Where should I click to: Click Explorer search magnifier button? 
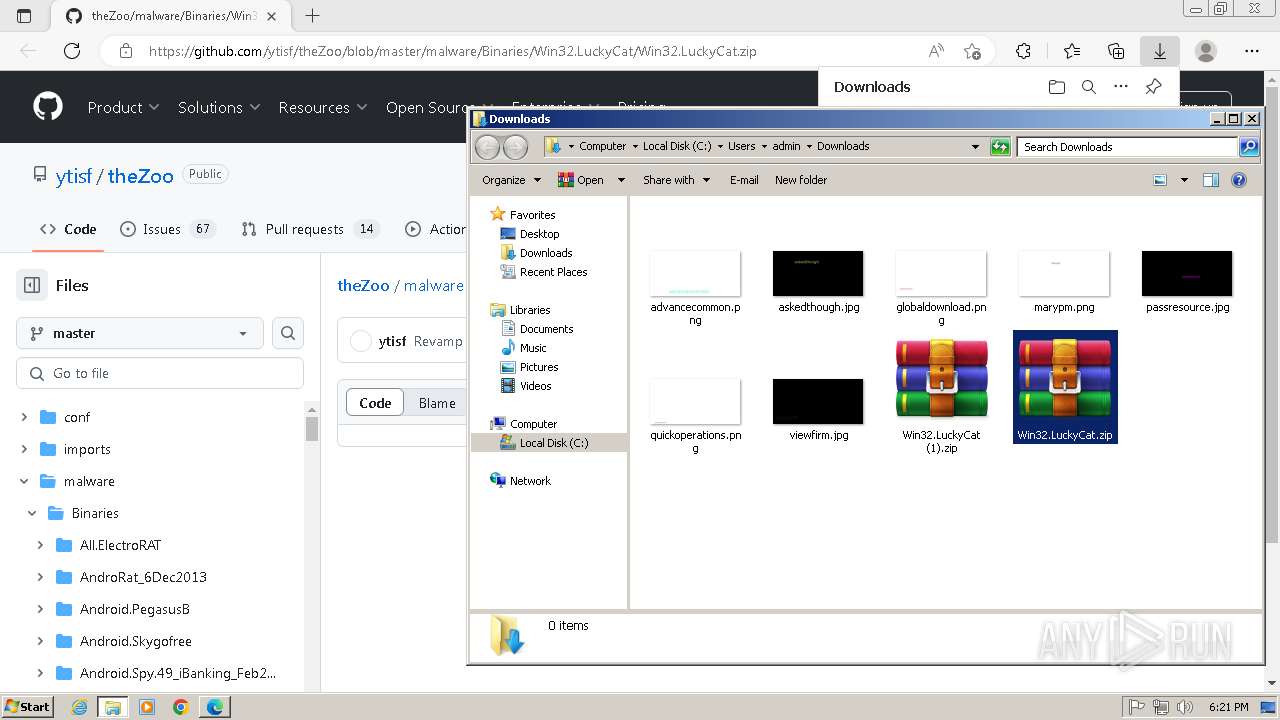(1249, 147)
